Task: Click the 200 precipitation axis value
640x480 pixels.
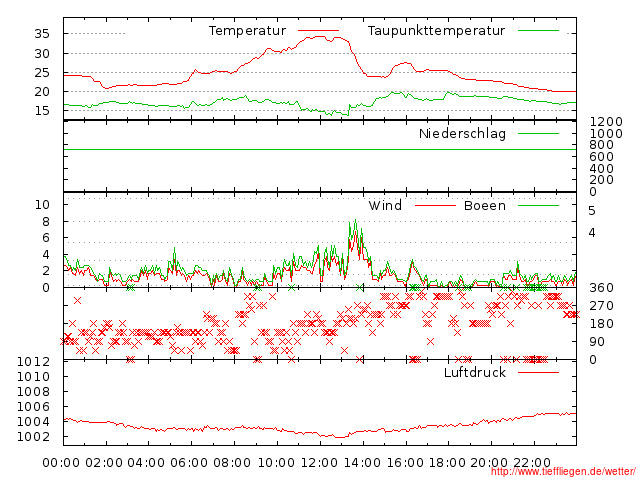Action: pos(602,180)
